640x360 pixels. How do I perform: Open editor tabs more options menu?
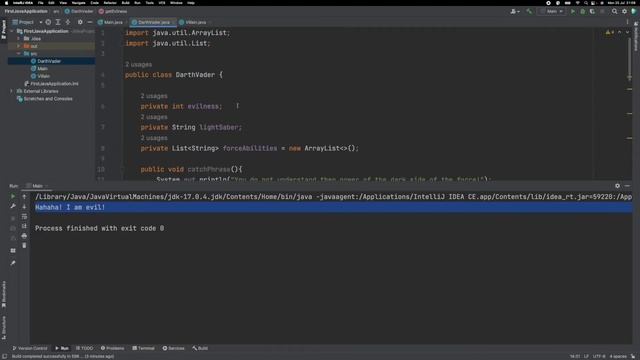627,22
